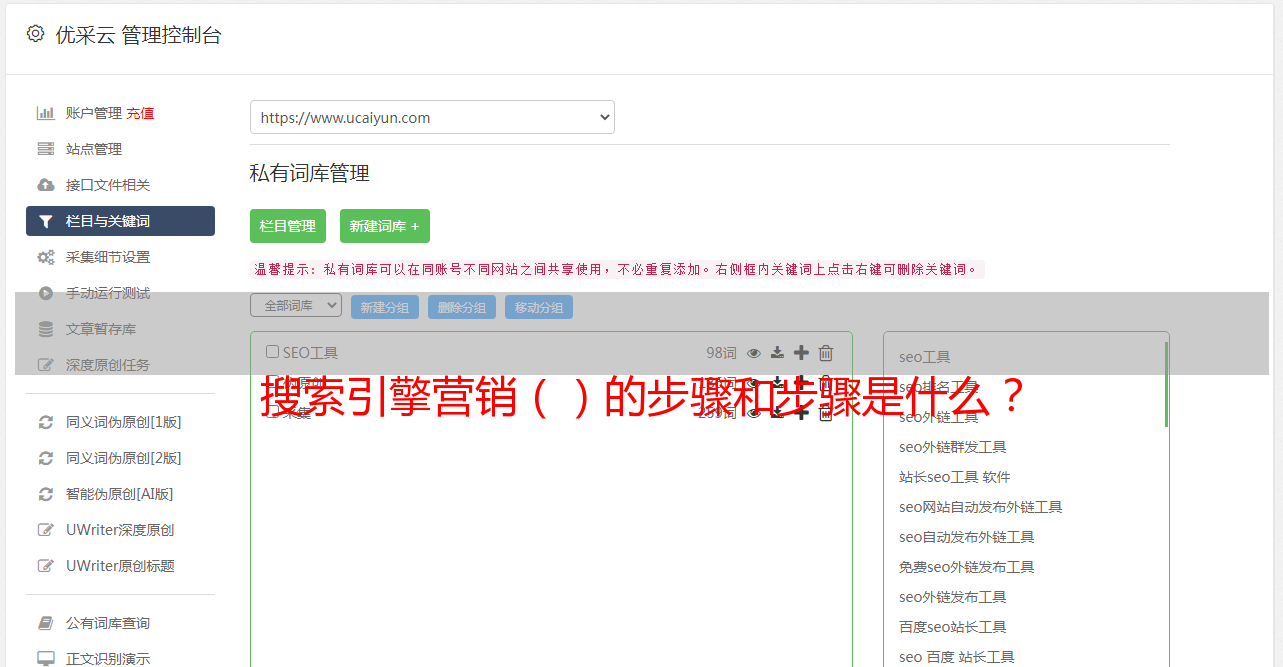Click the 栏目管理 green button

(288, 226)
